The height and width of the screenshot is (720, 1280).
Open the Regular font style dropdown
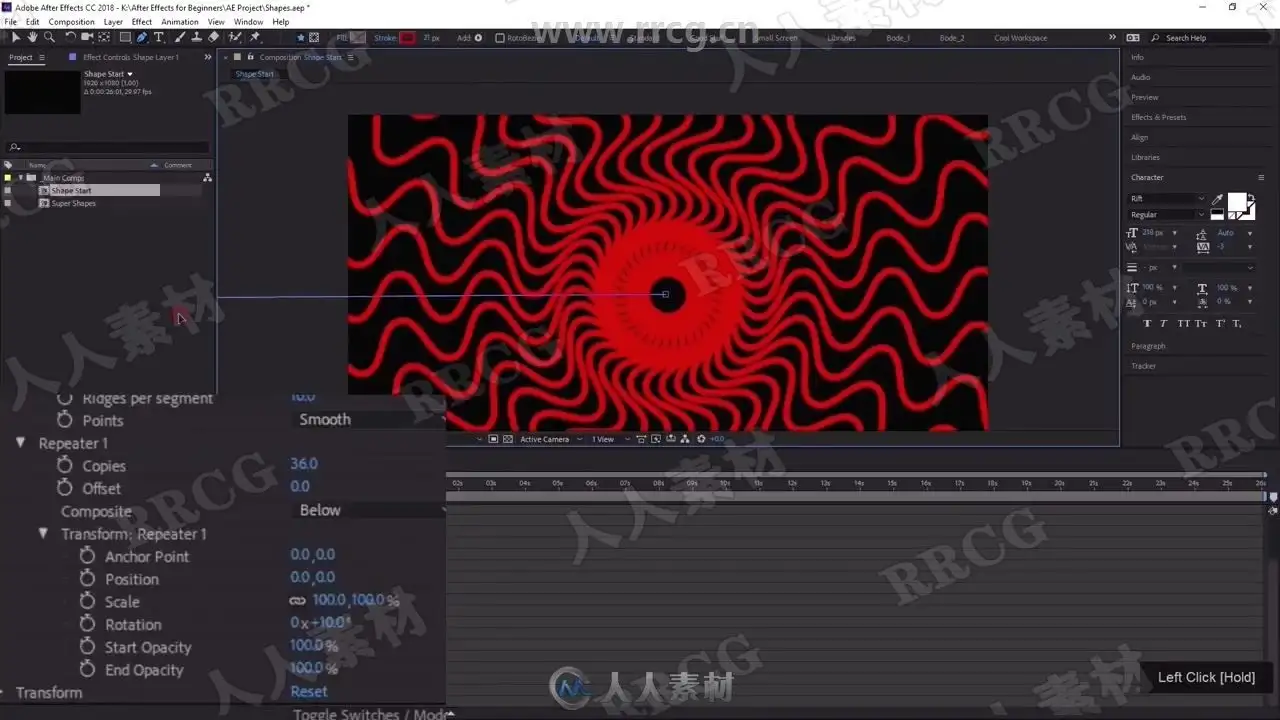point(1167,214)
